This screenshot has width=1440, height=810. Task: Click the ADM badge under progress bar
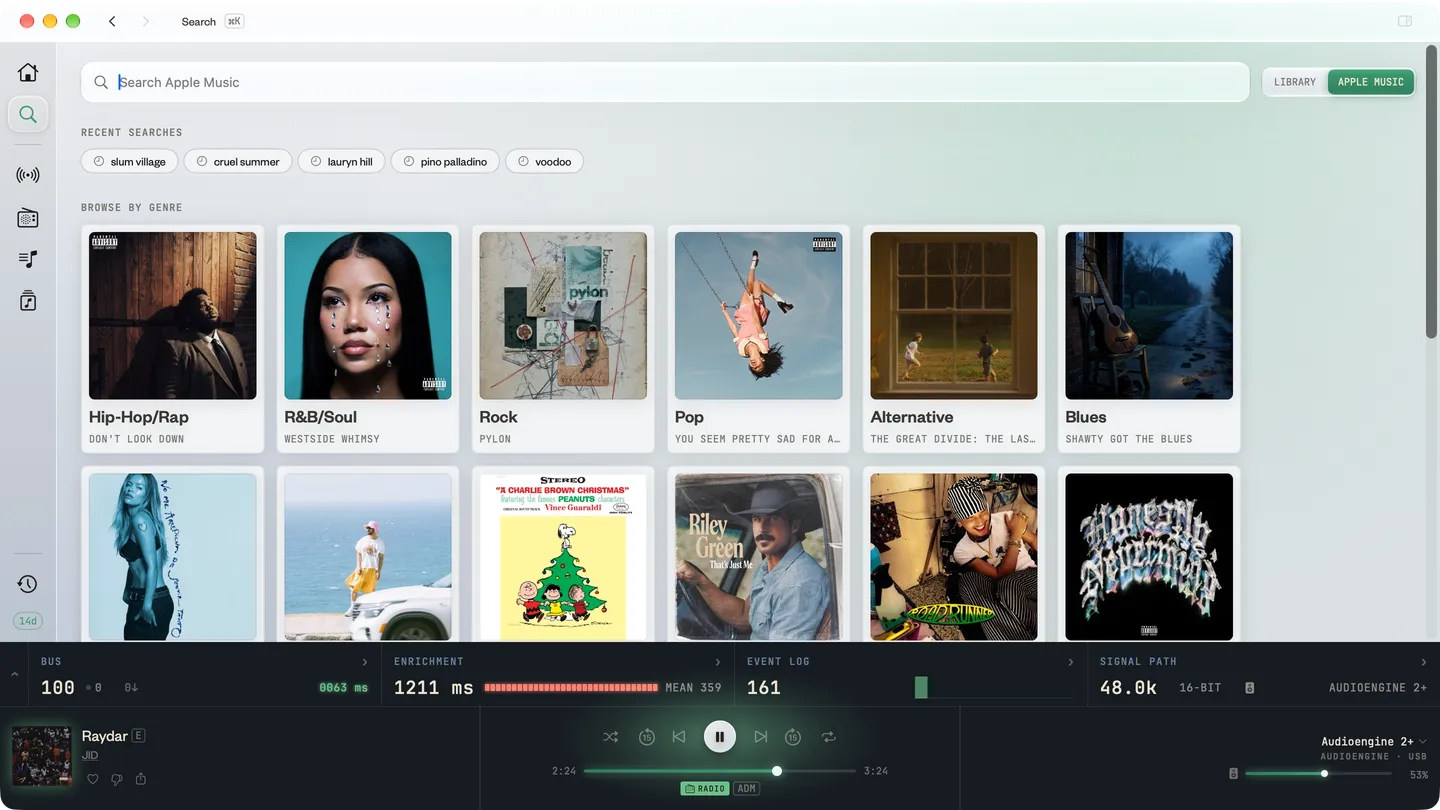point(746,789)
